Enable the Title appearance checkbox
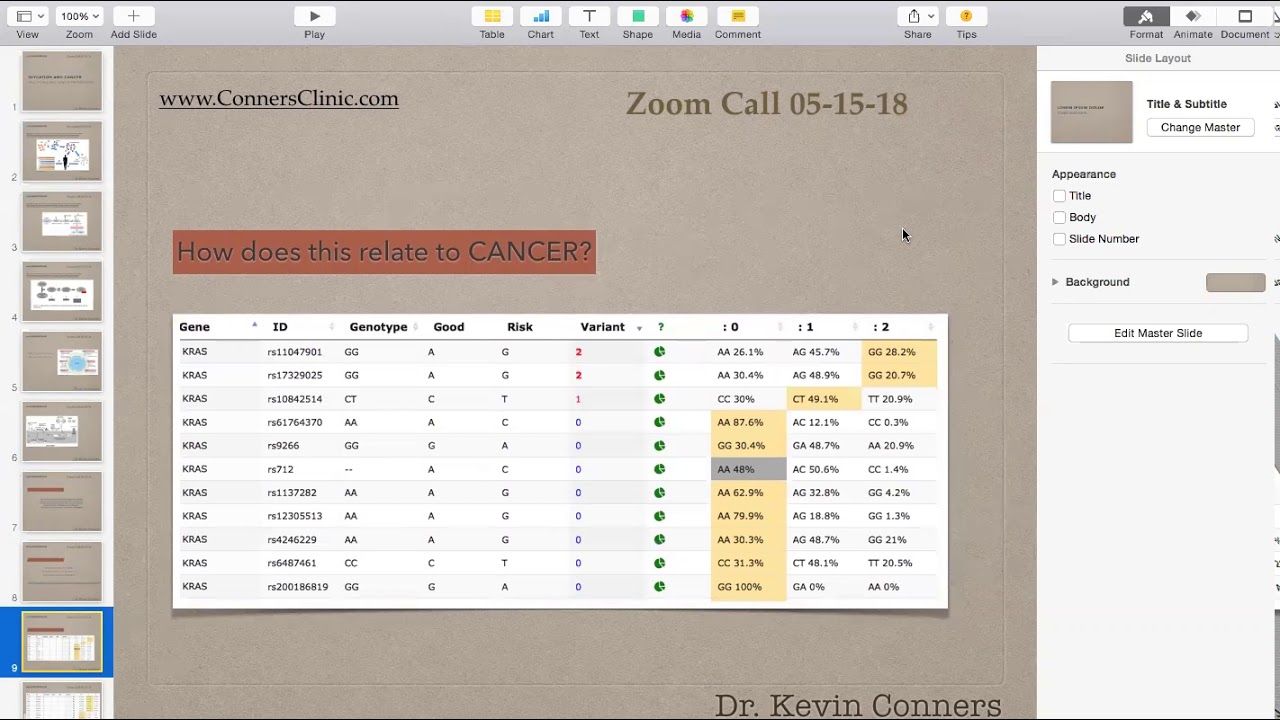Screen dimensions: 1280x720 tap(1059, 196)
